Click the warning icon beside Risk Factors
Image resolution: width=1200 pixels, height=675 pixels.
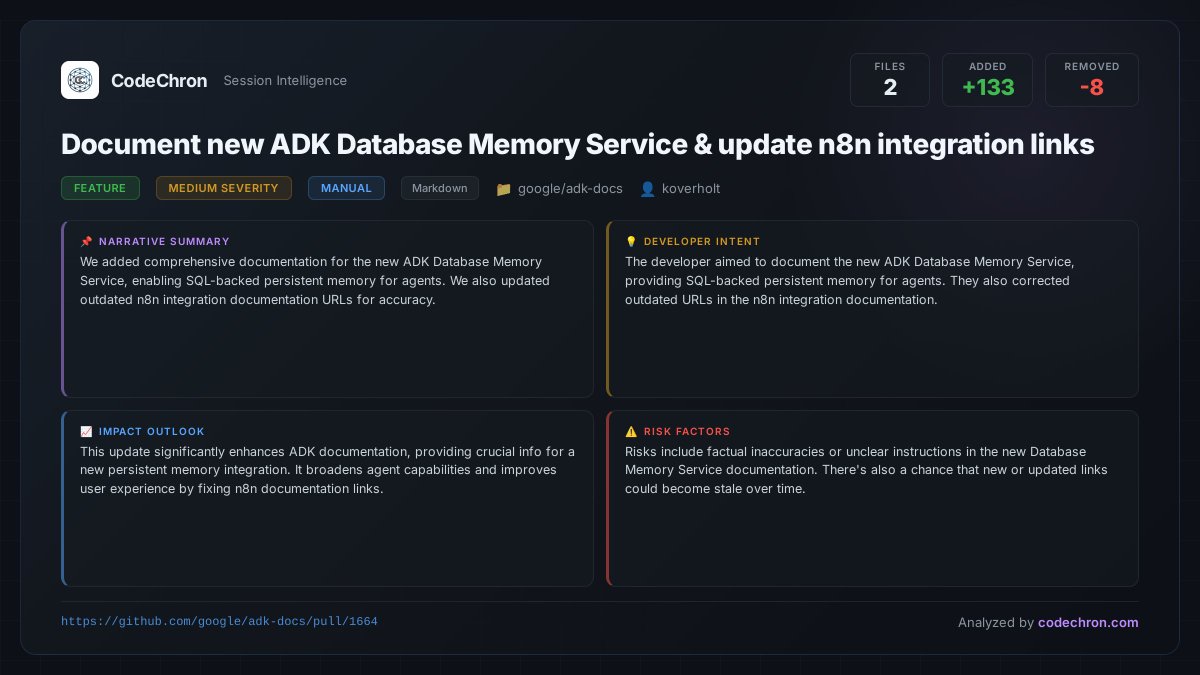(x=631, y=431)
